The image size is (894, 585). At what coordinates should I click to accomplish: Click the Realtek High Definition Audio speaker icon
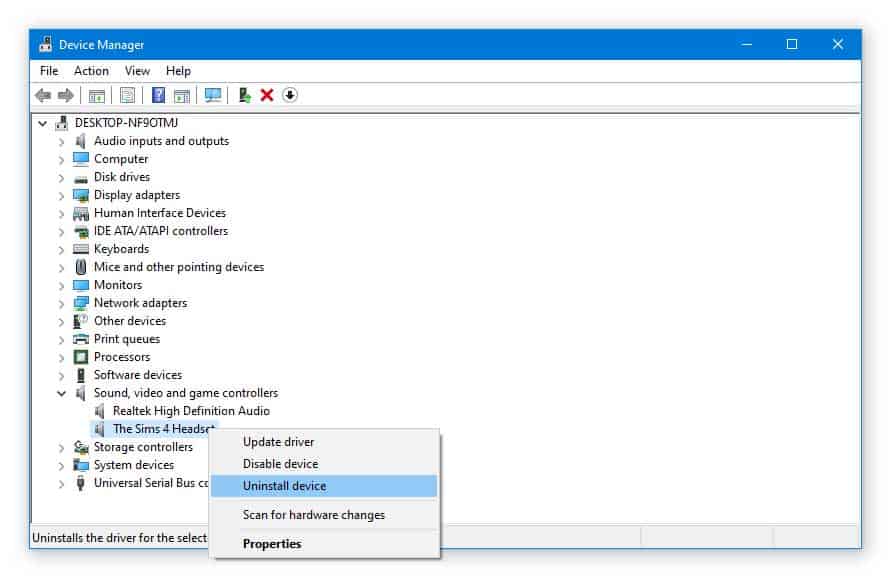[100, 411]
